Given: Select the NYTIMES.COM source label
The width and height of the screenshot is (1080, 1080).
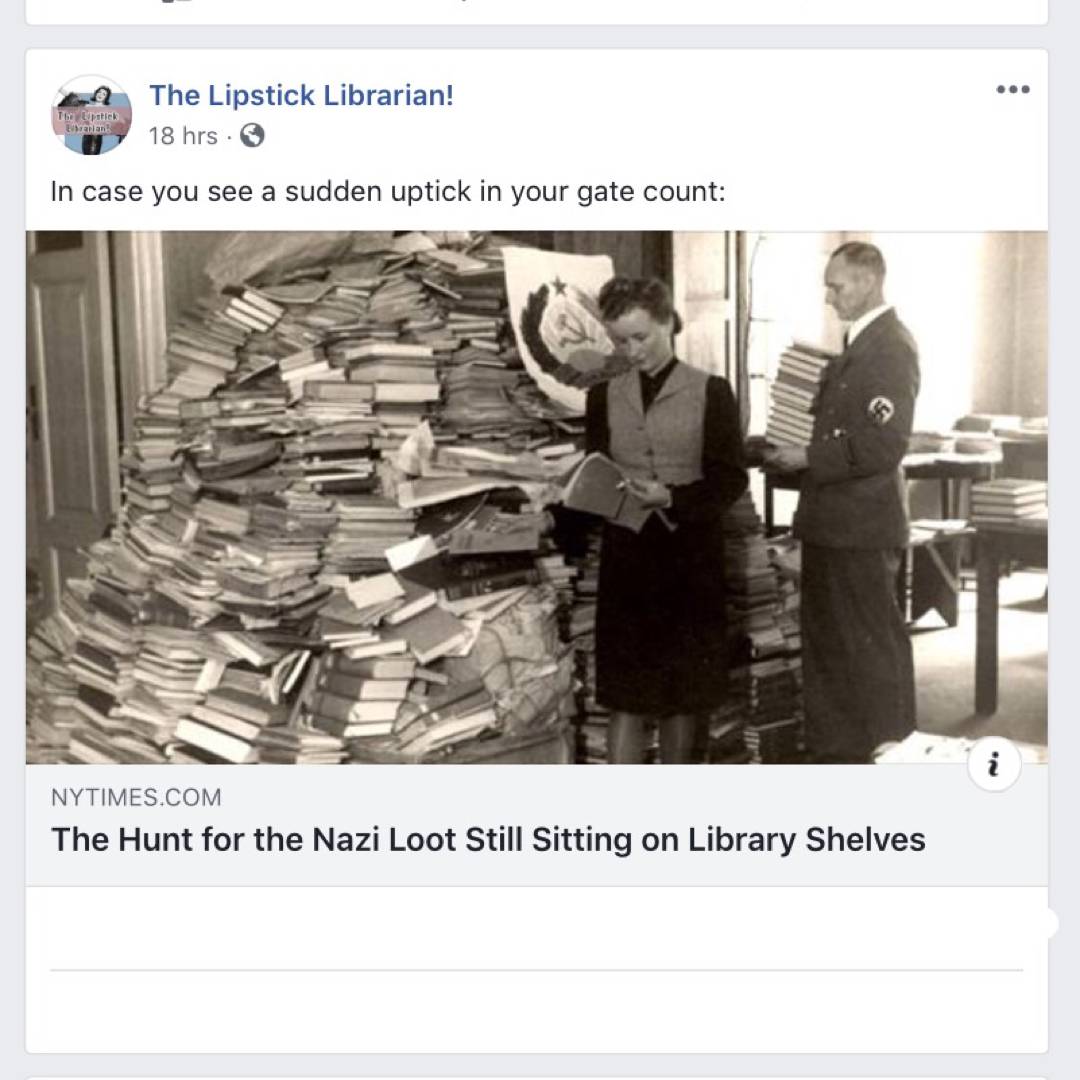Looking at the screenshot, I should click(136, 797).
